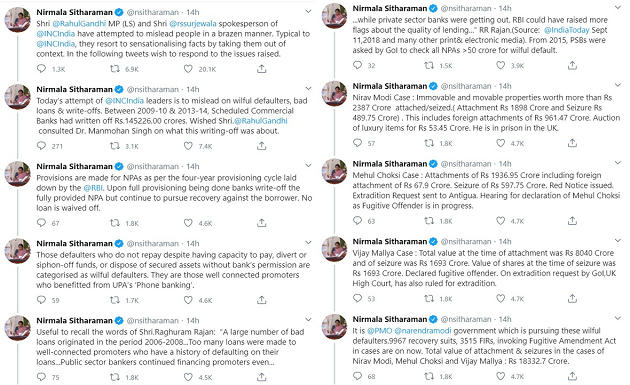Viewport: 630px width, 385px height.
Task: Like the Mehul Choksi Case tweet
Action: pyautogui.click(x=500, y=220)
